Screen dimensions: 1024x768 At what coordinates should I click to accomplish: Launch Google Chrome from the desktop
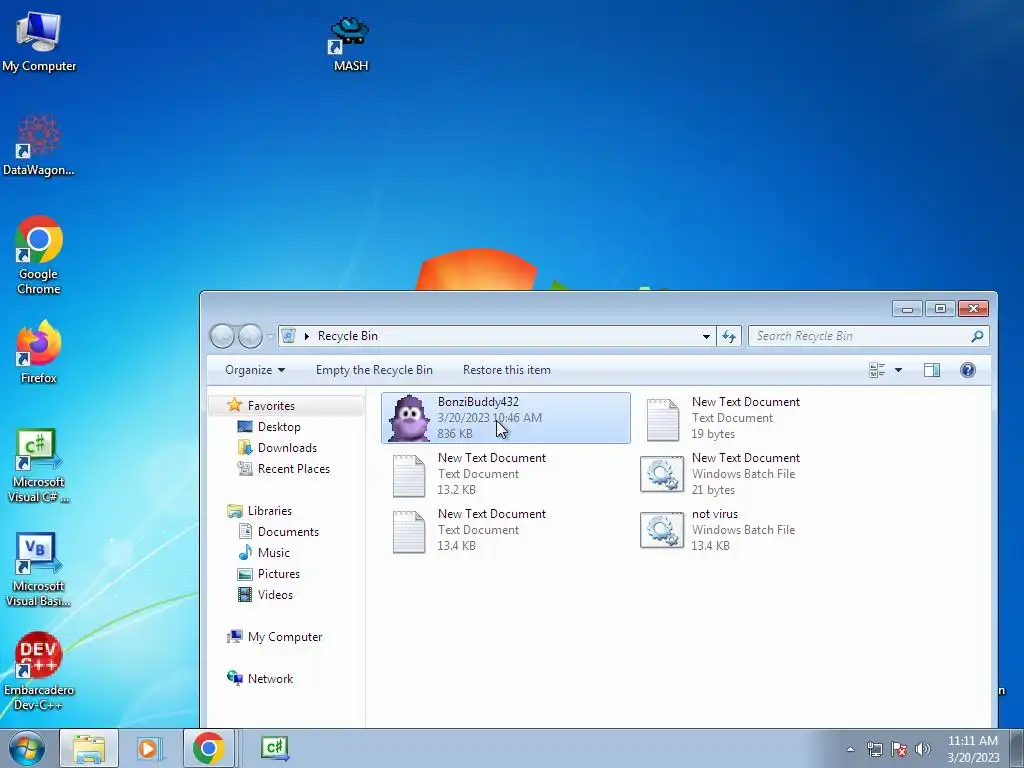39,255
